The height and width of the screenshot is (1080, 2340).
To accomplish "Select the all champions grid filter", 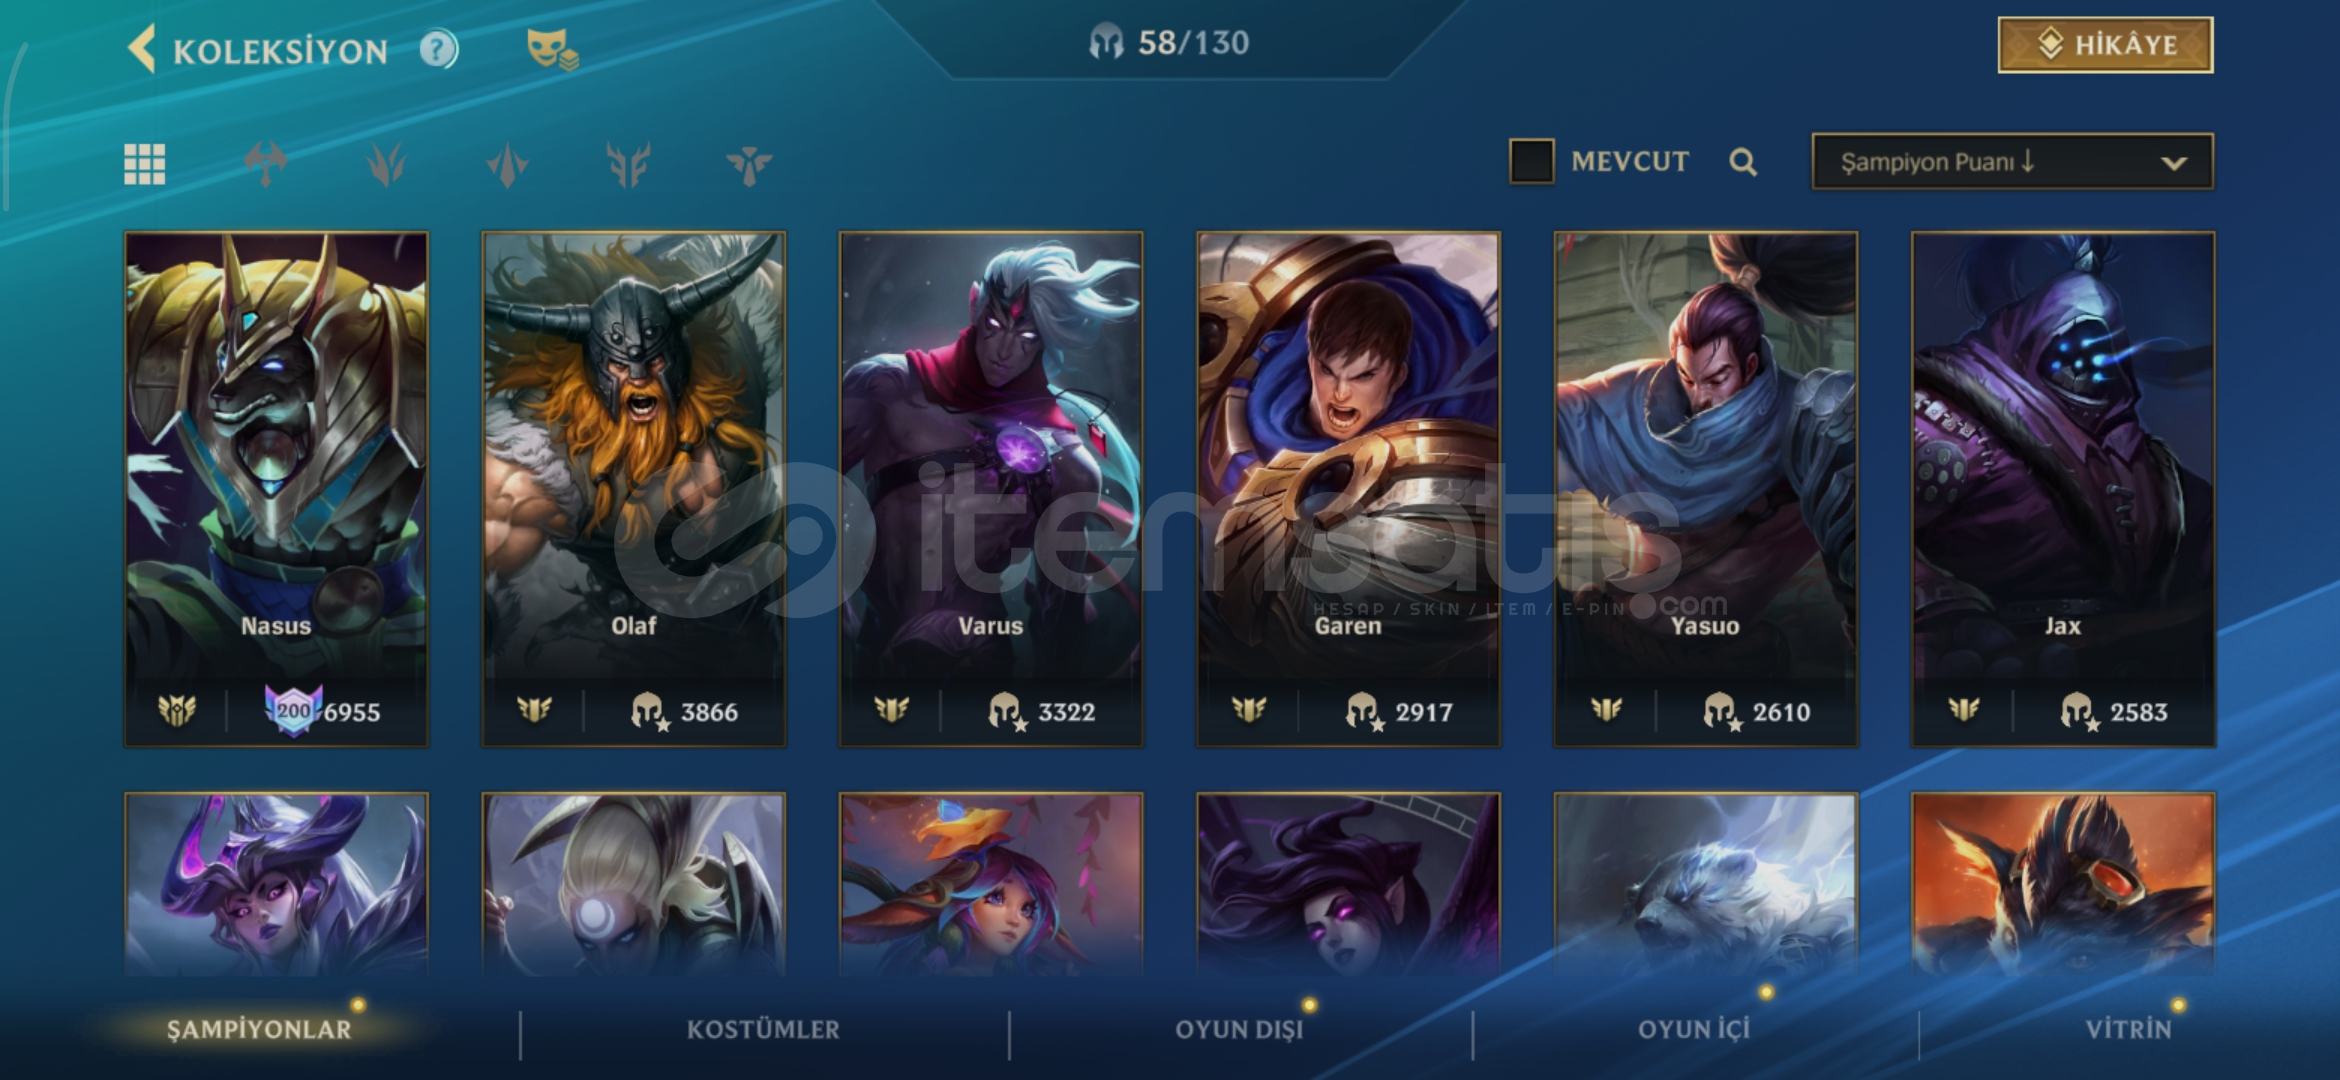I will pos(144,164).
